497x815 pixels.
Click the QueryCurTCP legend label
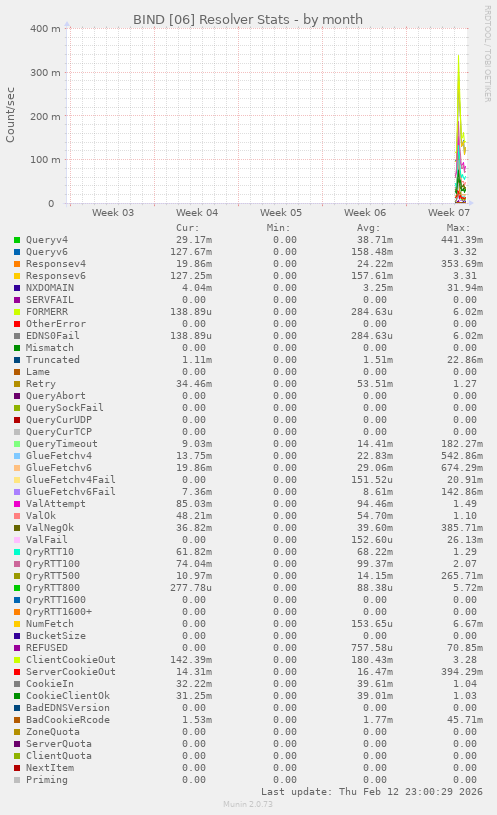pyautogui.click(x=59, y=431)
